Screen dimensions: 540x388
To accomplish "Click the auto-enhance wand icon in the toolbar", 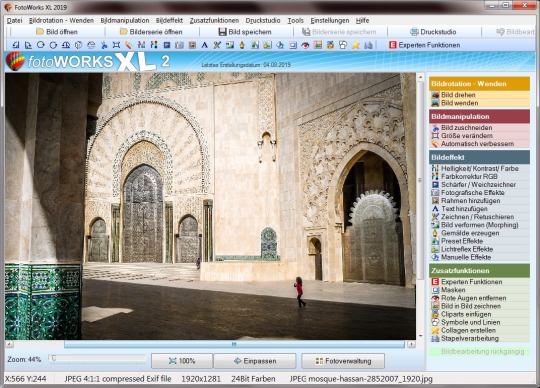I will [x=128, y=45].
